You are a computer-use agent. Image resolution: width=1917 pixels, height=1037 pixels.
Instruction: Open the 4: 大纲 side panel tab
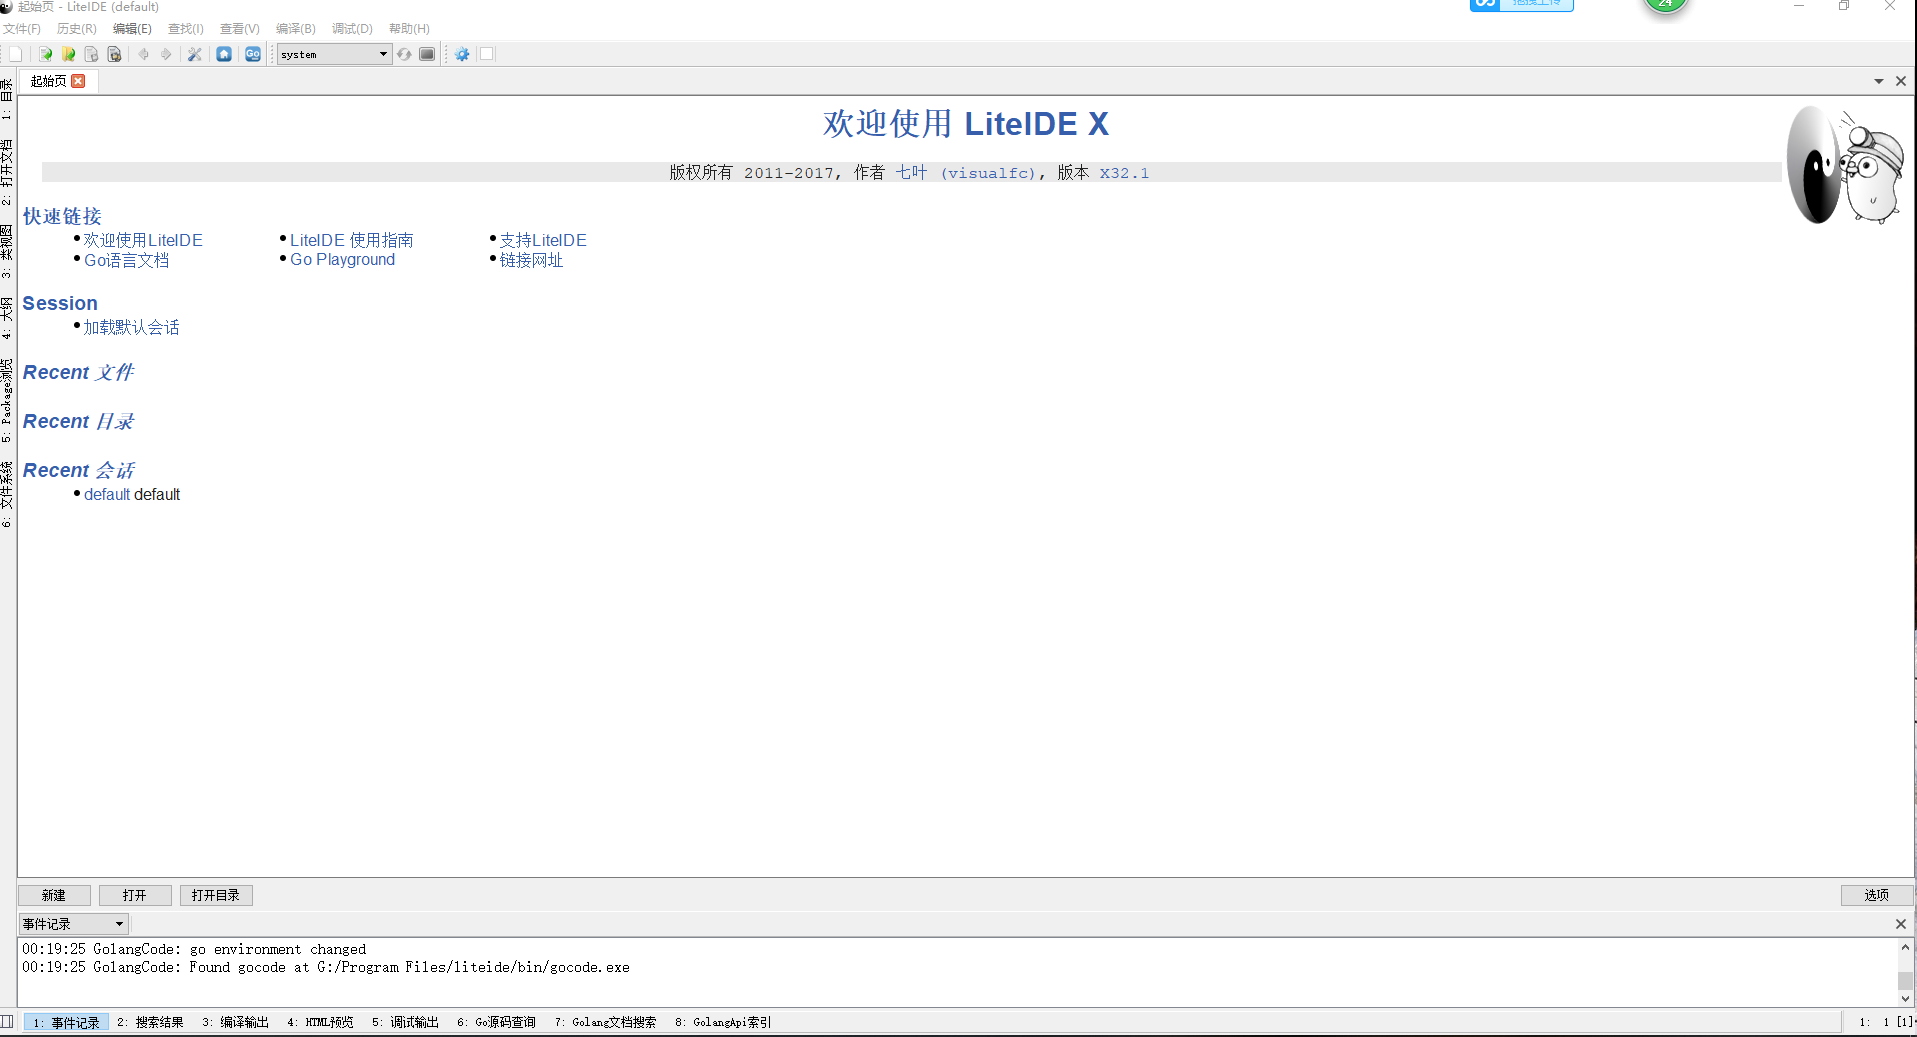point(7,318)
